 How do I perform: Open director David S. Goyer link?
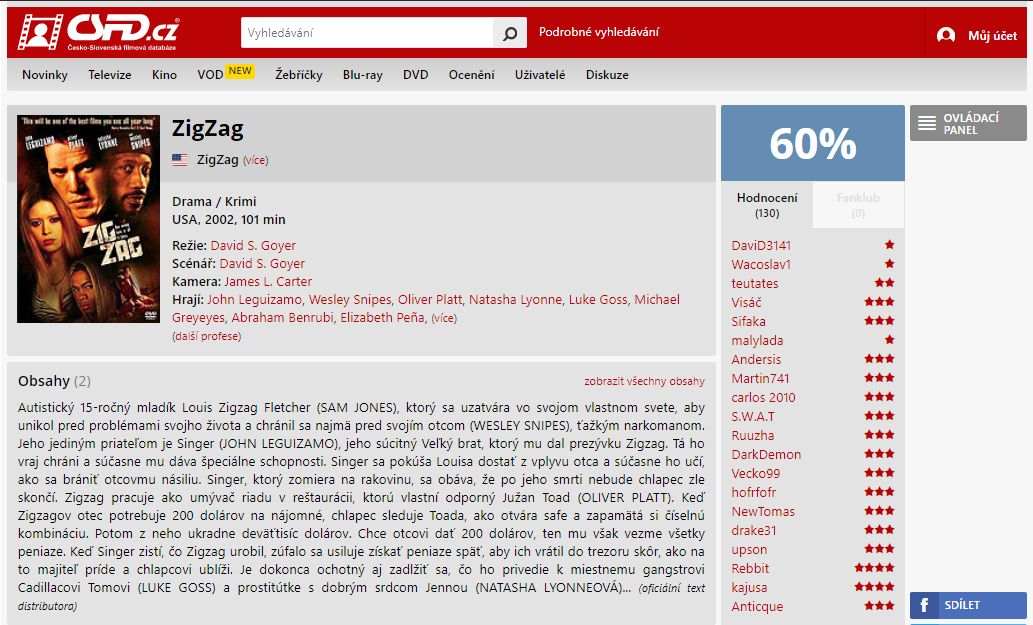point(253,245)
